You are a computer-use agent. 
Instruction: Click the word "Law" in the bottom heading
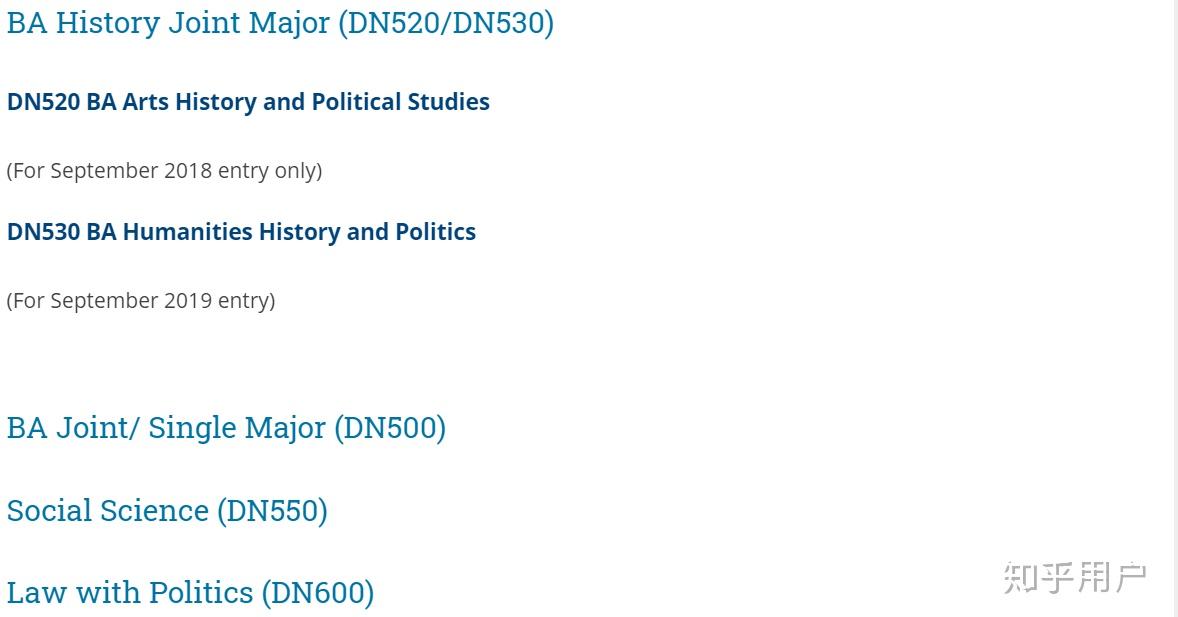[x=36, y=592]
